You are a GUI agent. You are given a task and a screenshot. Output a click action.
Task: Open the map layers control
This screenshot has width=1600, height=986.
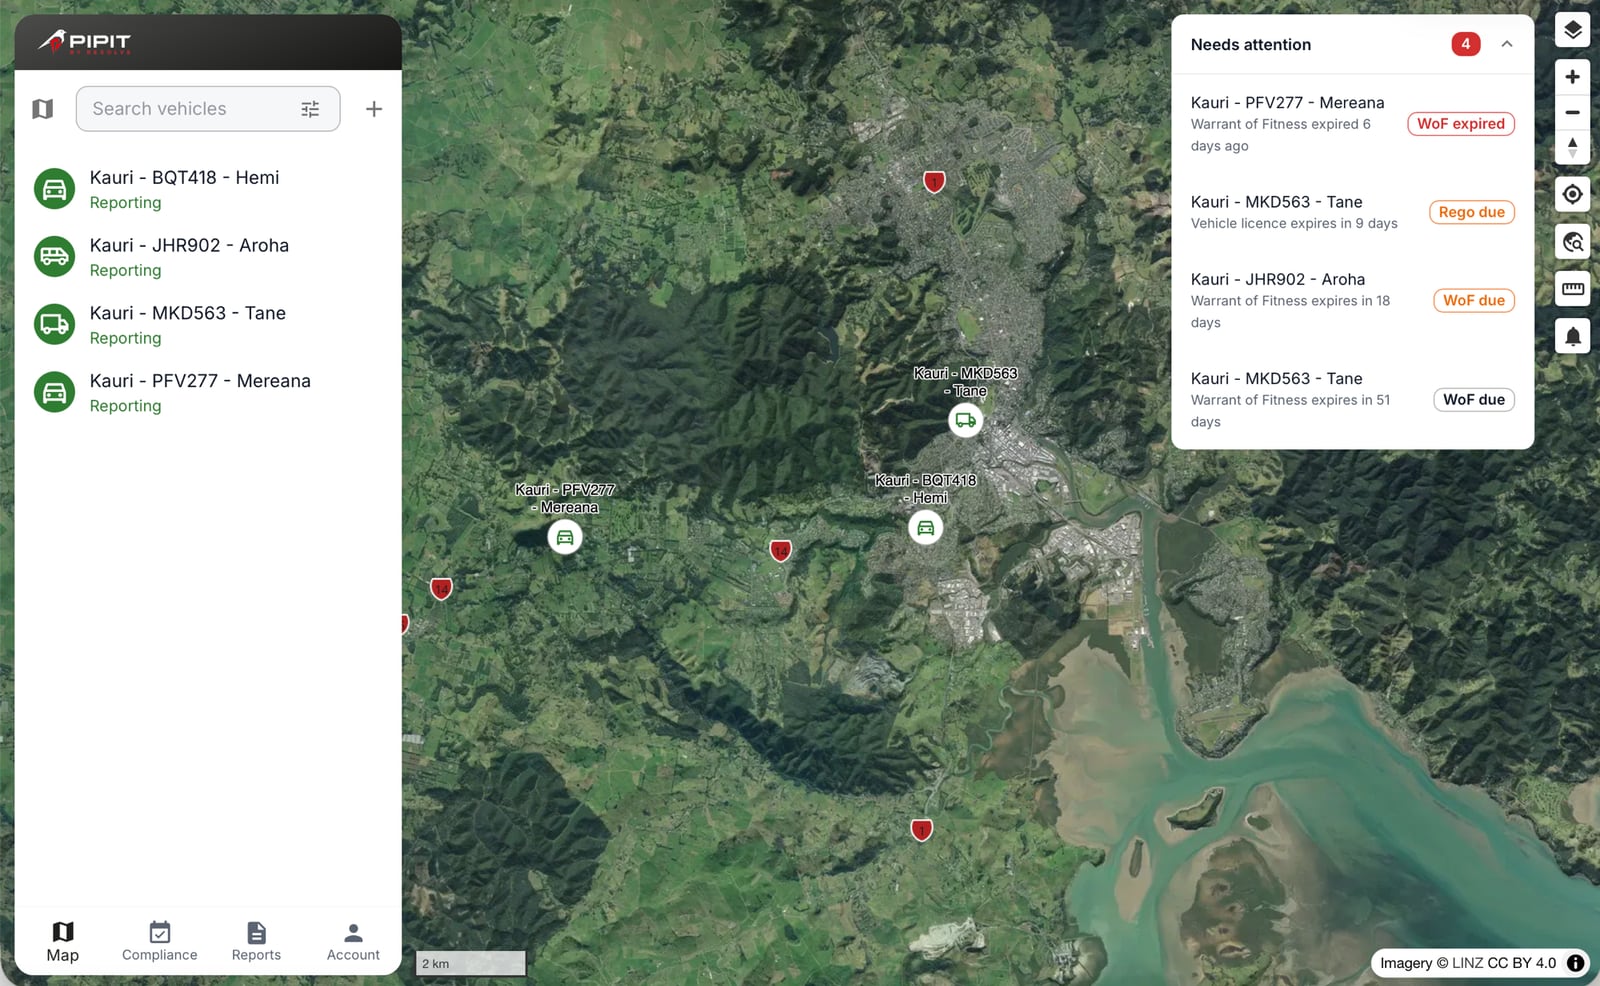(1572, 30)
